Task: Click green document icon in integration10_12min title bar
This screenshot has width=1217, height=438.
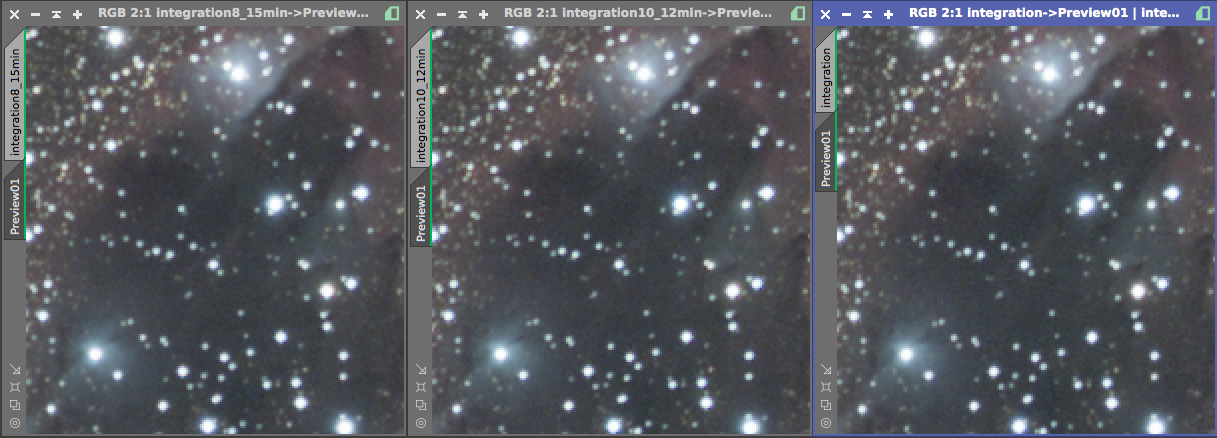Action: point(797,14)
